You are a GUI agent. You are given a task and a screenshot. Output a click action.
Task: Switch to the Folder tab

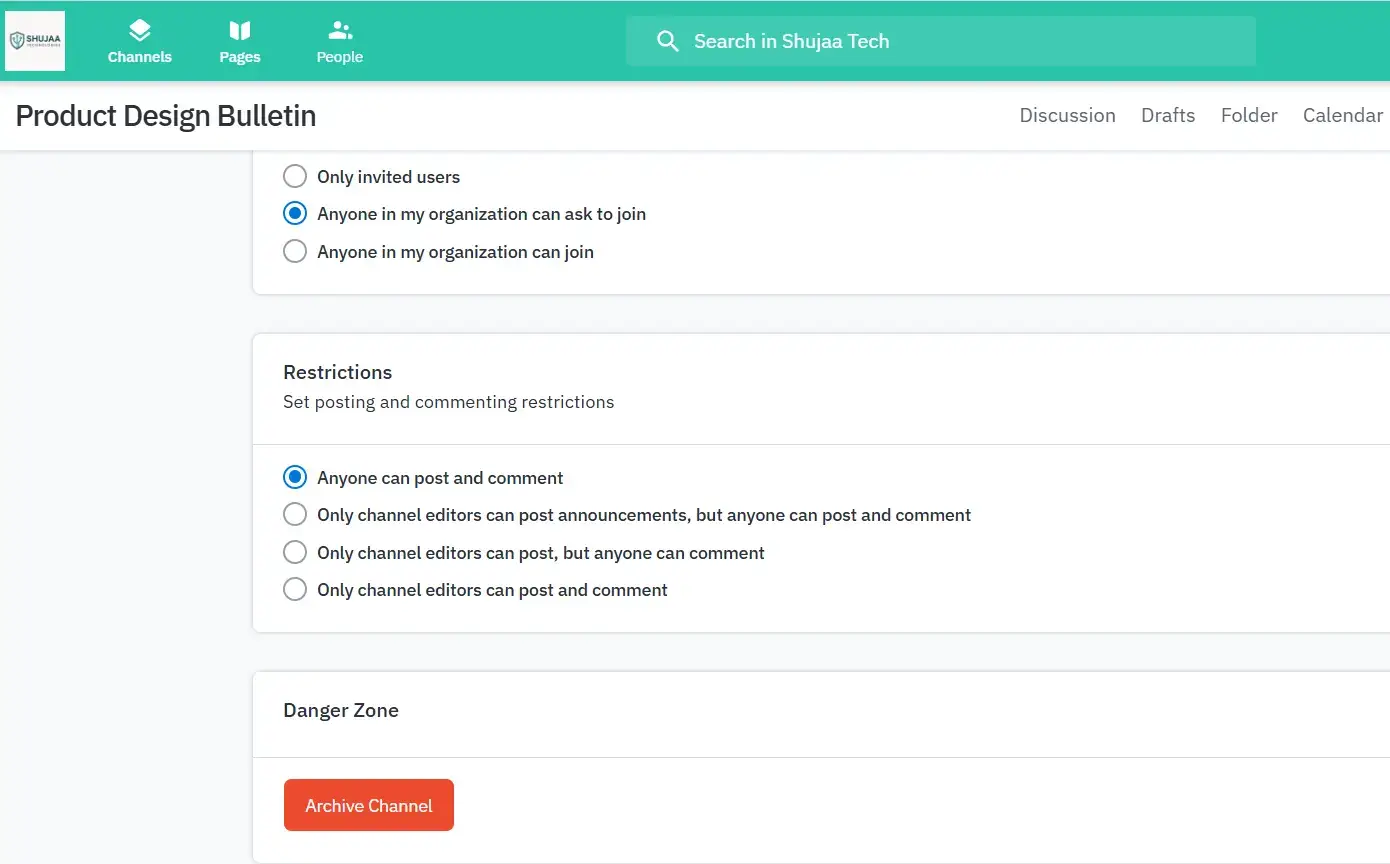tap(1249, 115)
